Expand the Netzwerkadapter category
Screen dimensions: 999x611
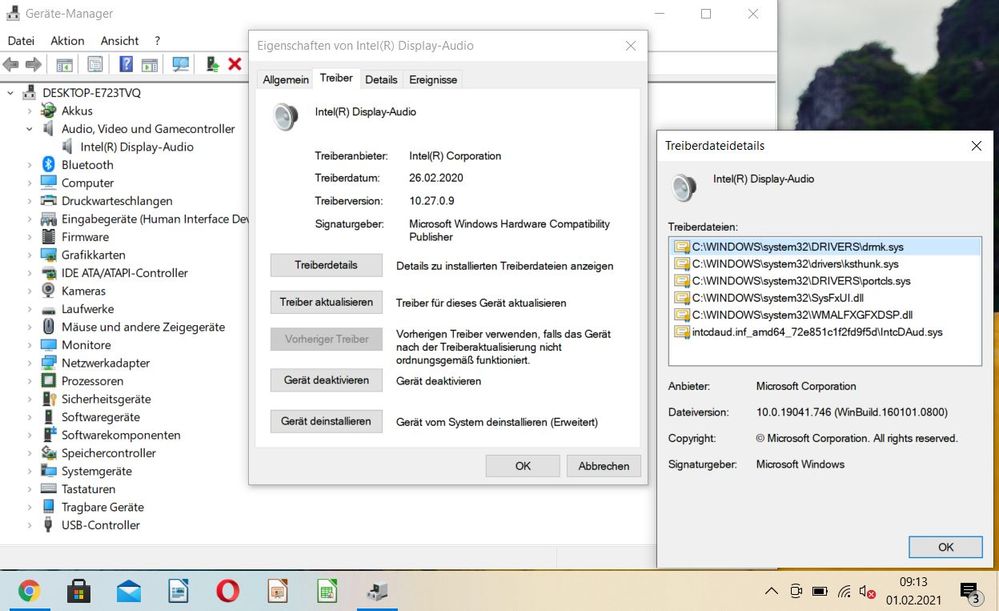(x=30, y=363)
